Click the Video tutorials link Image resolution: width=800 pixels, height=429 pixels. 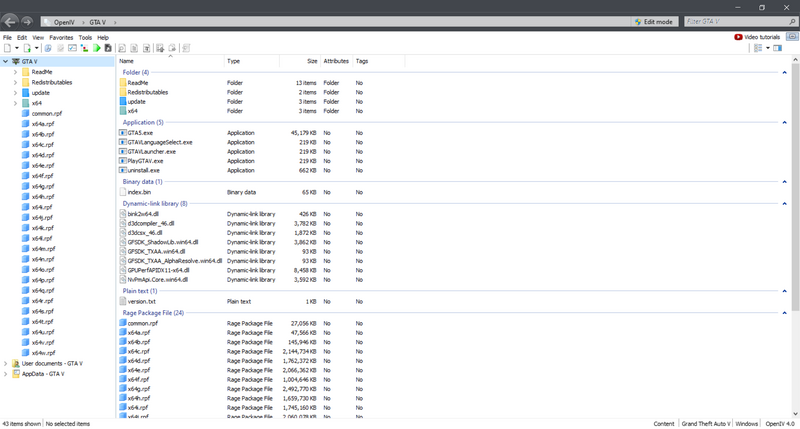point(762,37)
